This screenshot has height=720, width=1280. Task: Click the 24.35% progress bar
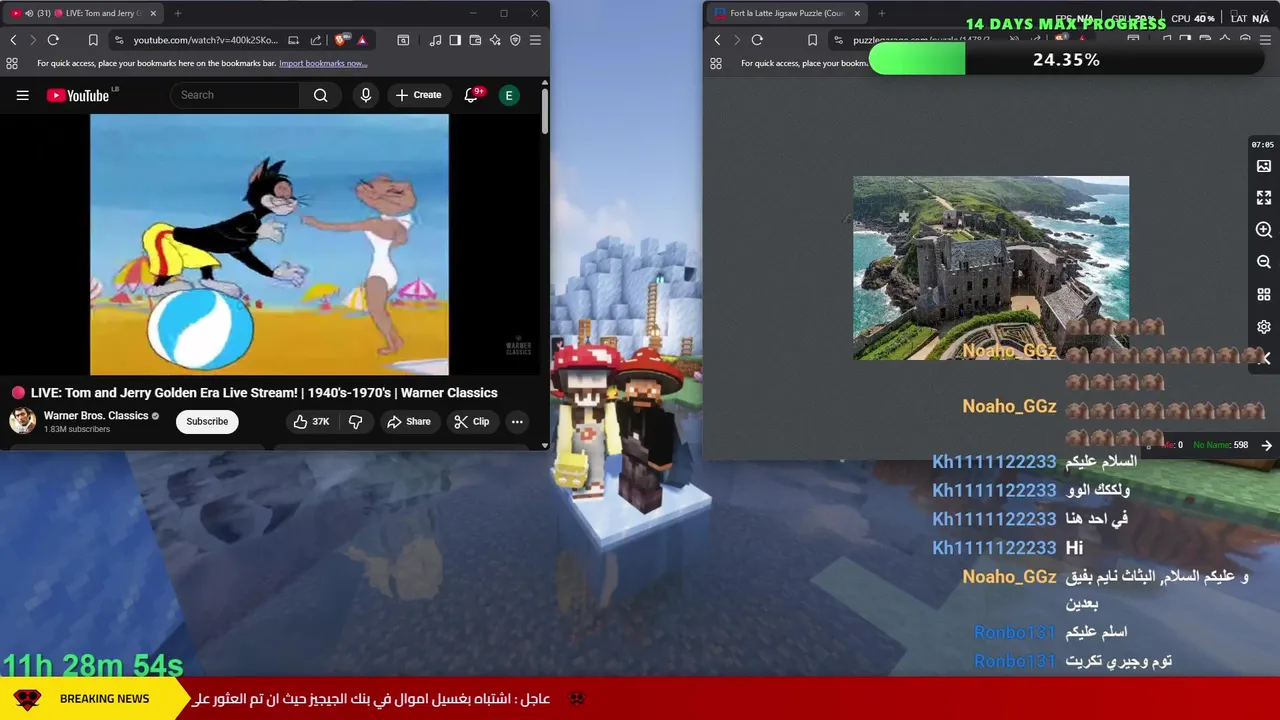[1066, 60]
